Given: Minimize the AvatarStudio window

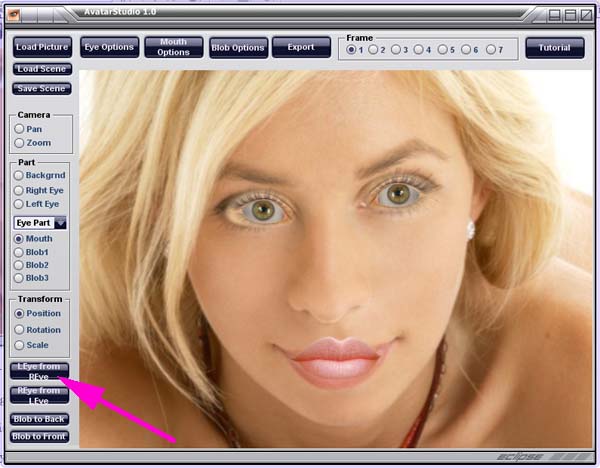Looking at the screenshot, I should pyautogui.click(x=555, y=15).
